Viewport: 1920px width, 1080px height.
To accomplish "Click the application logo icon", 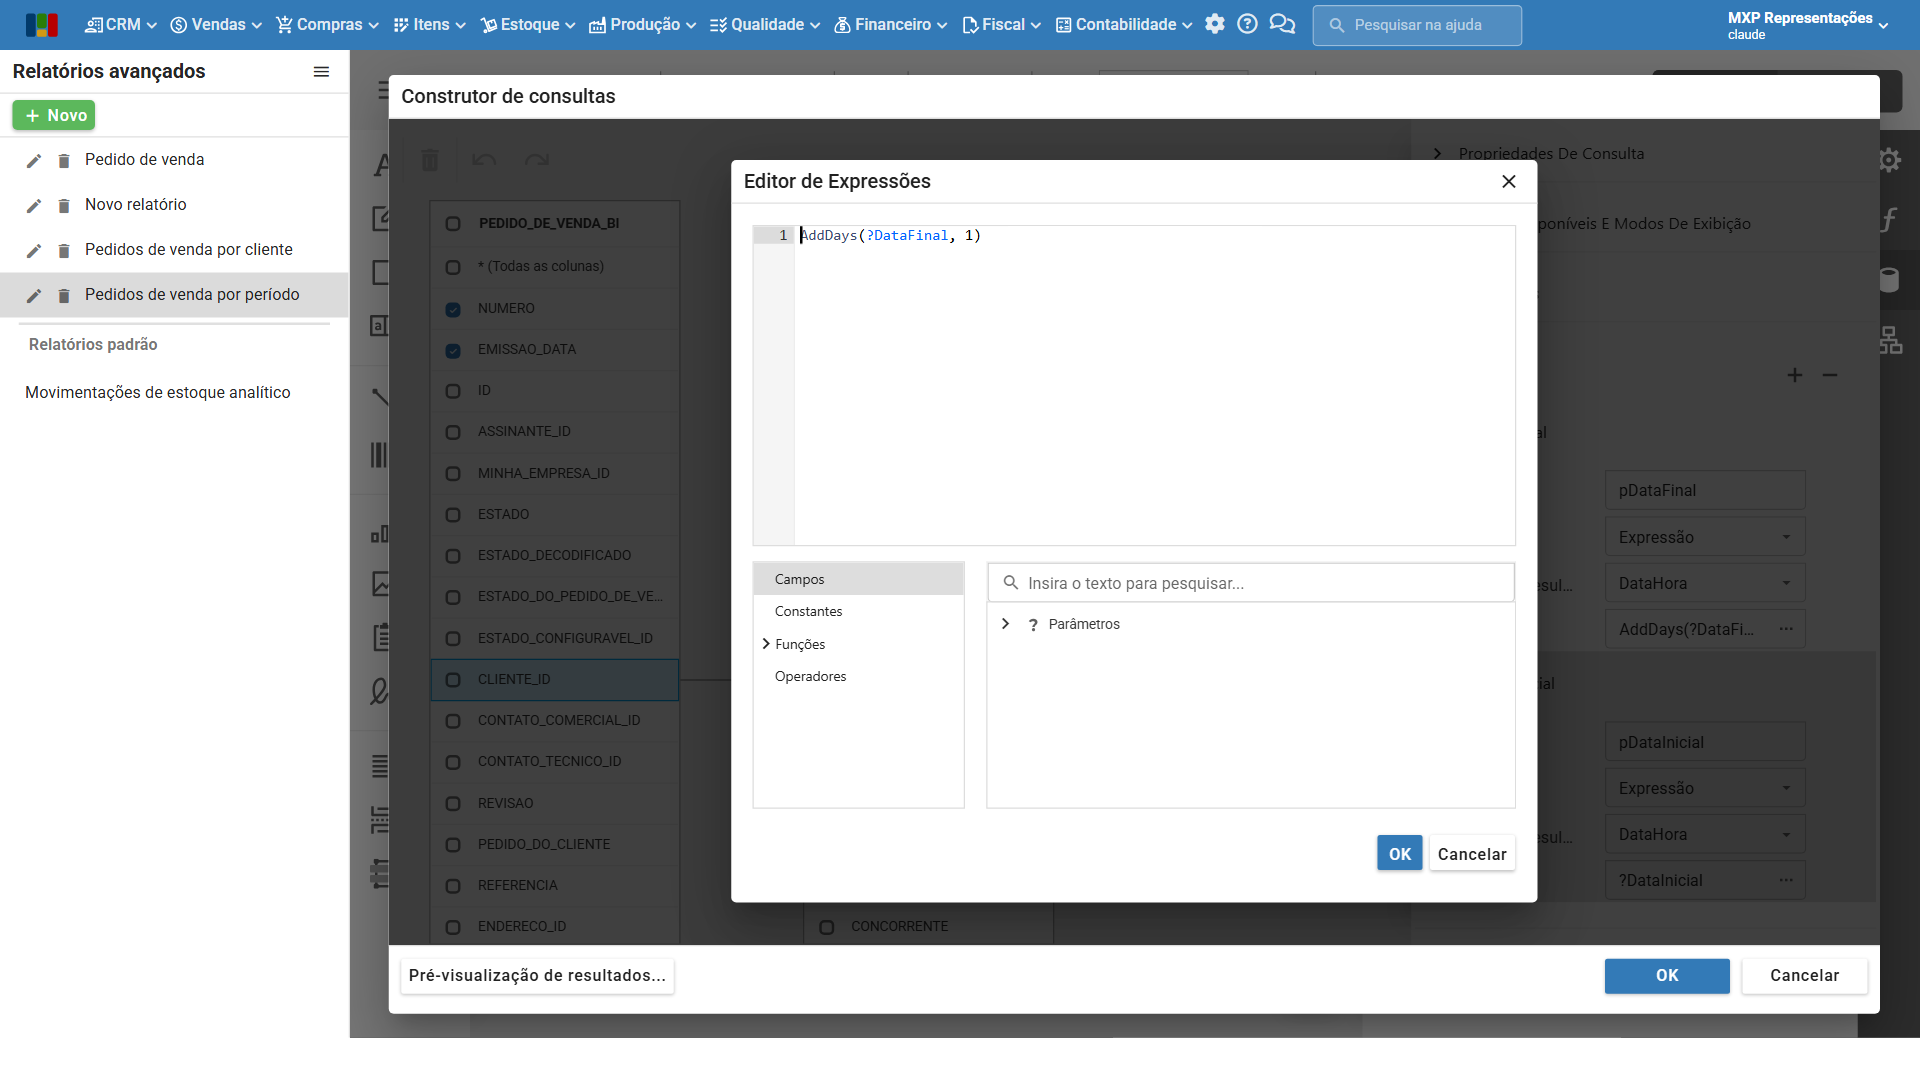I will pos(41,25).
